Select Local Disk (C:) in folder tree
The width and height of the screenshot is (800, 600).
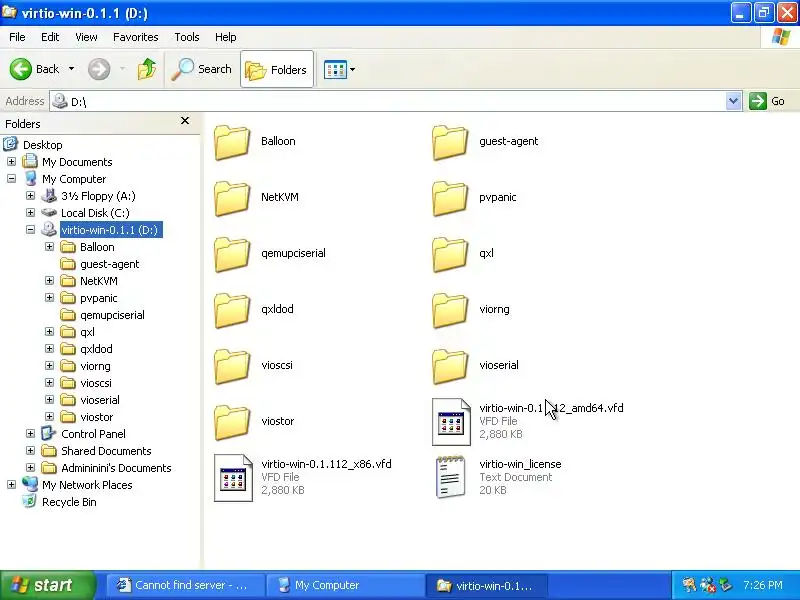(x=95, y=213)
